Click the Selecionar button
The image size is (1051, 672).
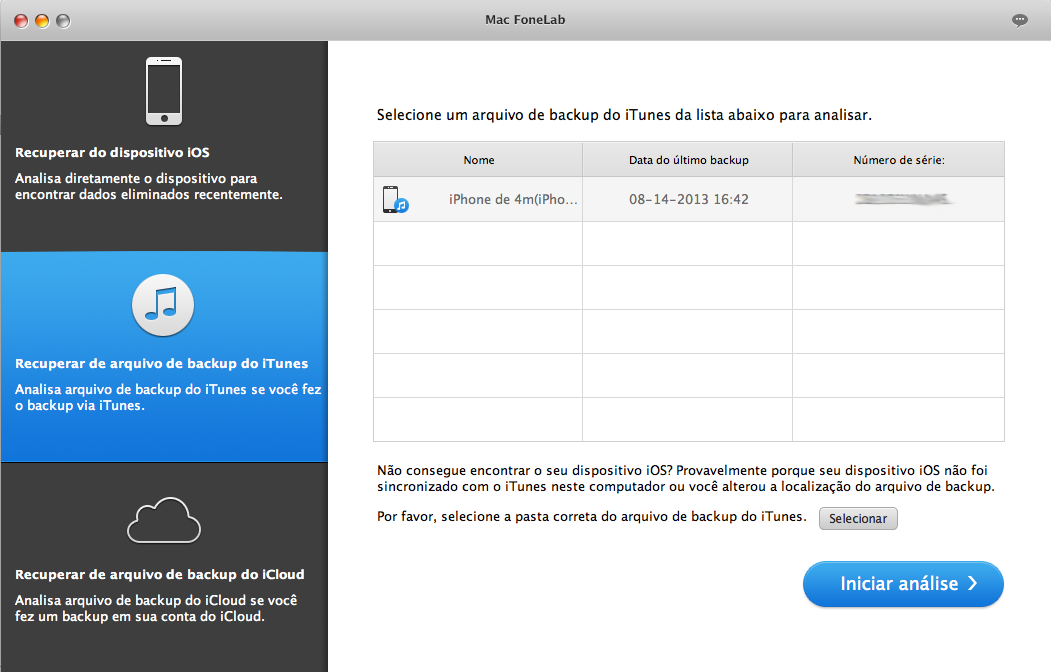tap(858, 519)
